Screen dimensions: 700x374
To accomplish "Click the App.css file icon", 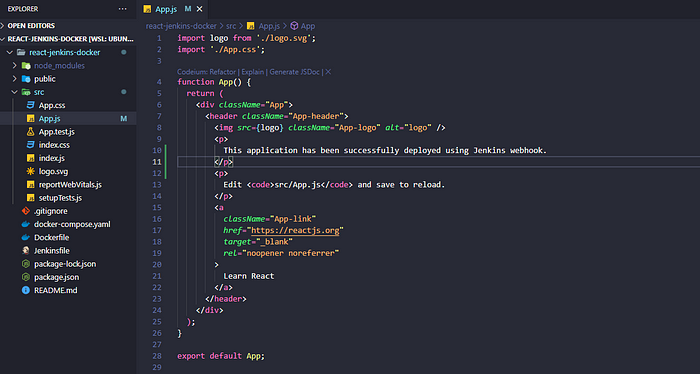I will click(x=30, y=105).
